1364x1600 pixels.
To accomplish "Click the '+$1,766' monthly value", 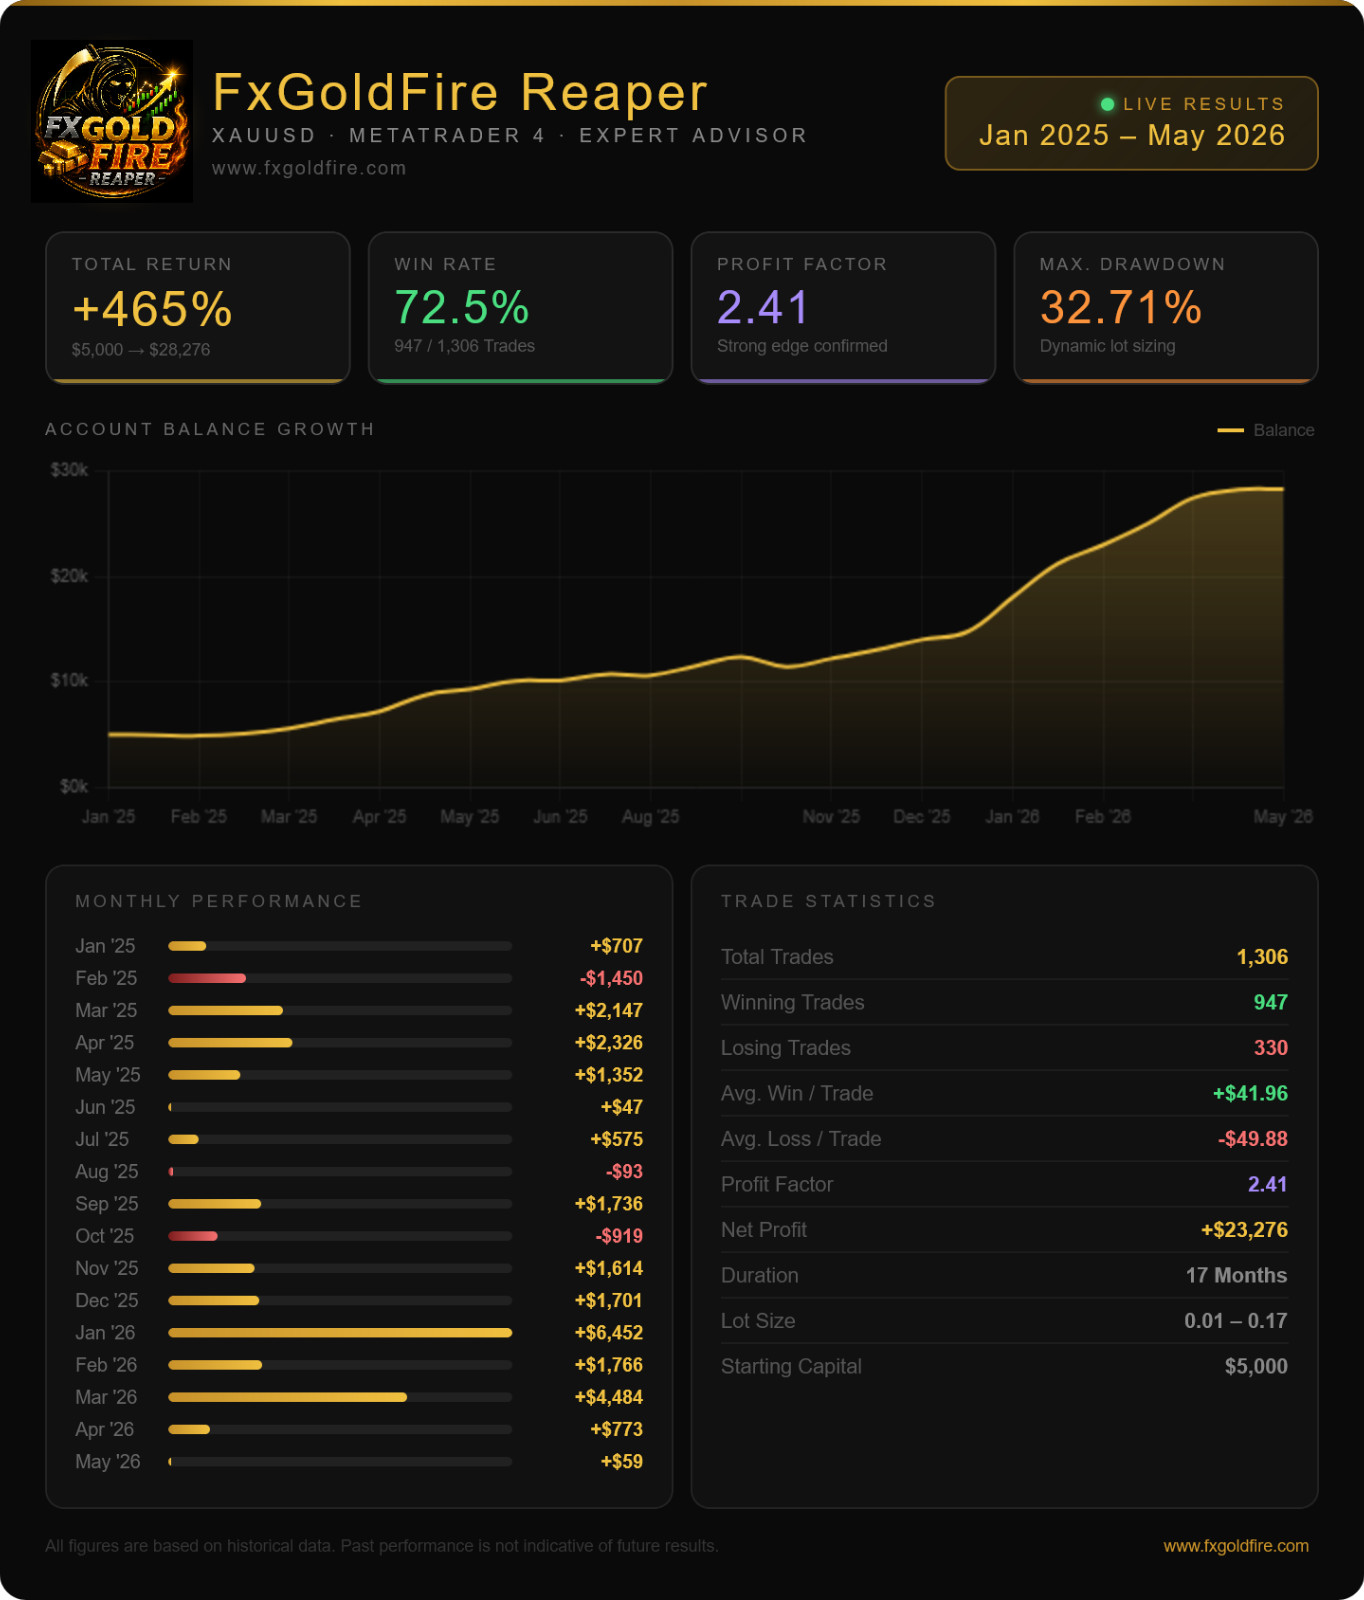I will (608, 1365).
